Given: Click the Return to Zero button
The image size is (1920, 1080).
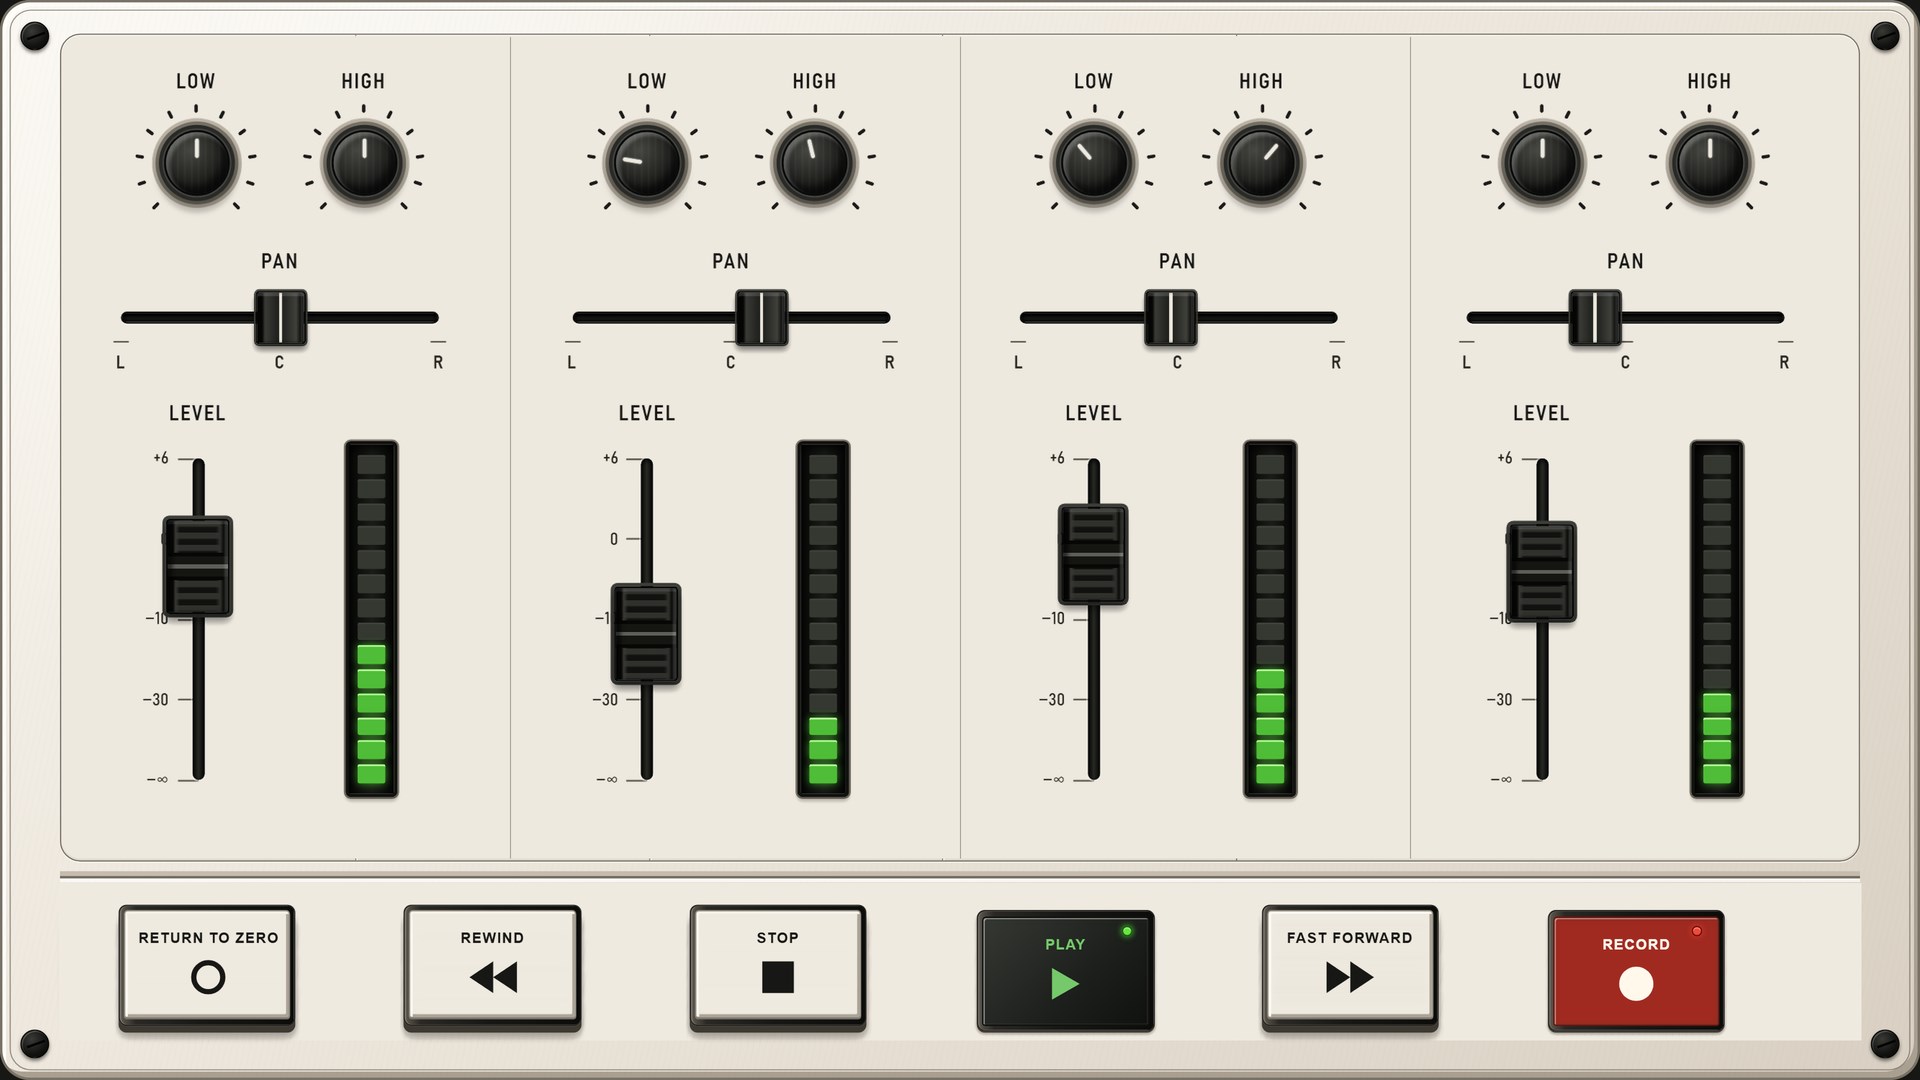Looking at the screenshot, I should point(207,966).
